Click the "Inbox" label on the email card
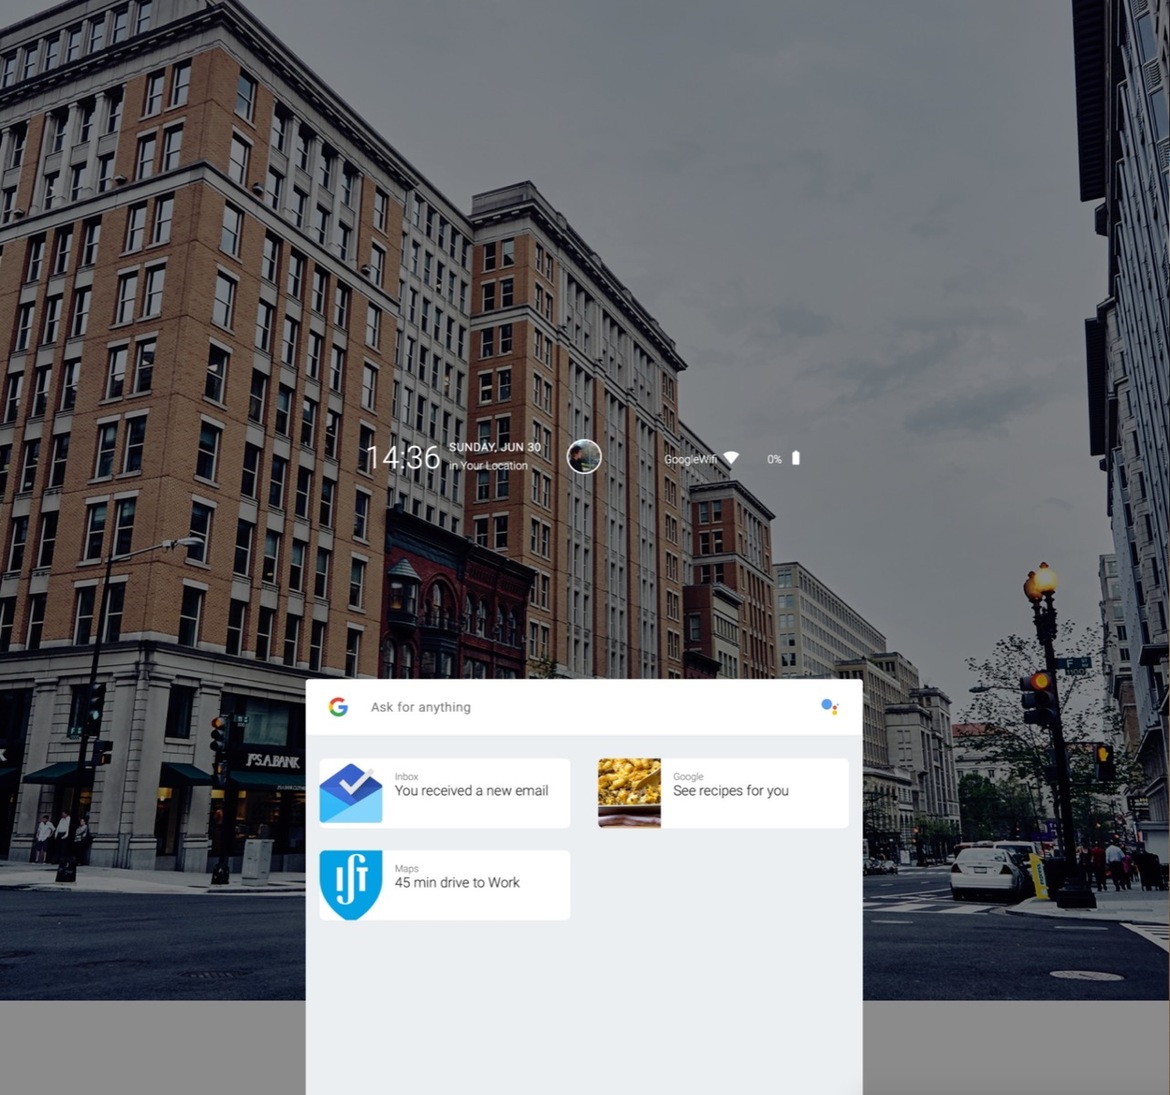1170x1095 pixels. tap(406, 776)
